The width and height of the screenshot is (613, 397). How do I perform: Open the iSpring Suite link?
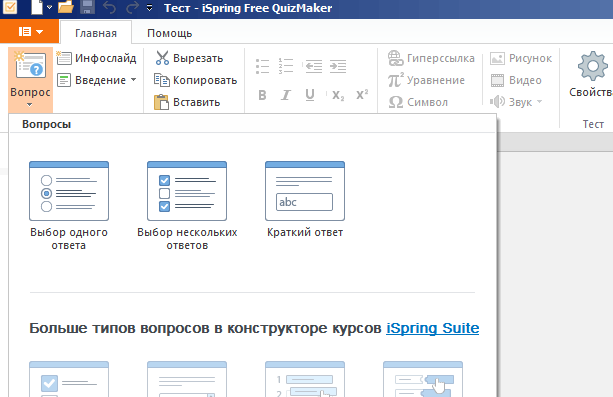tap(432, 328)
